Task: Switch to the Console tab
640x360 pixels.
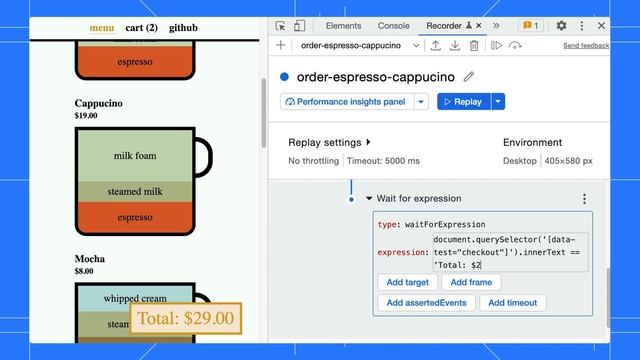Action: click(393, 26)
